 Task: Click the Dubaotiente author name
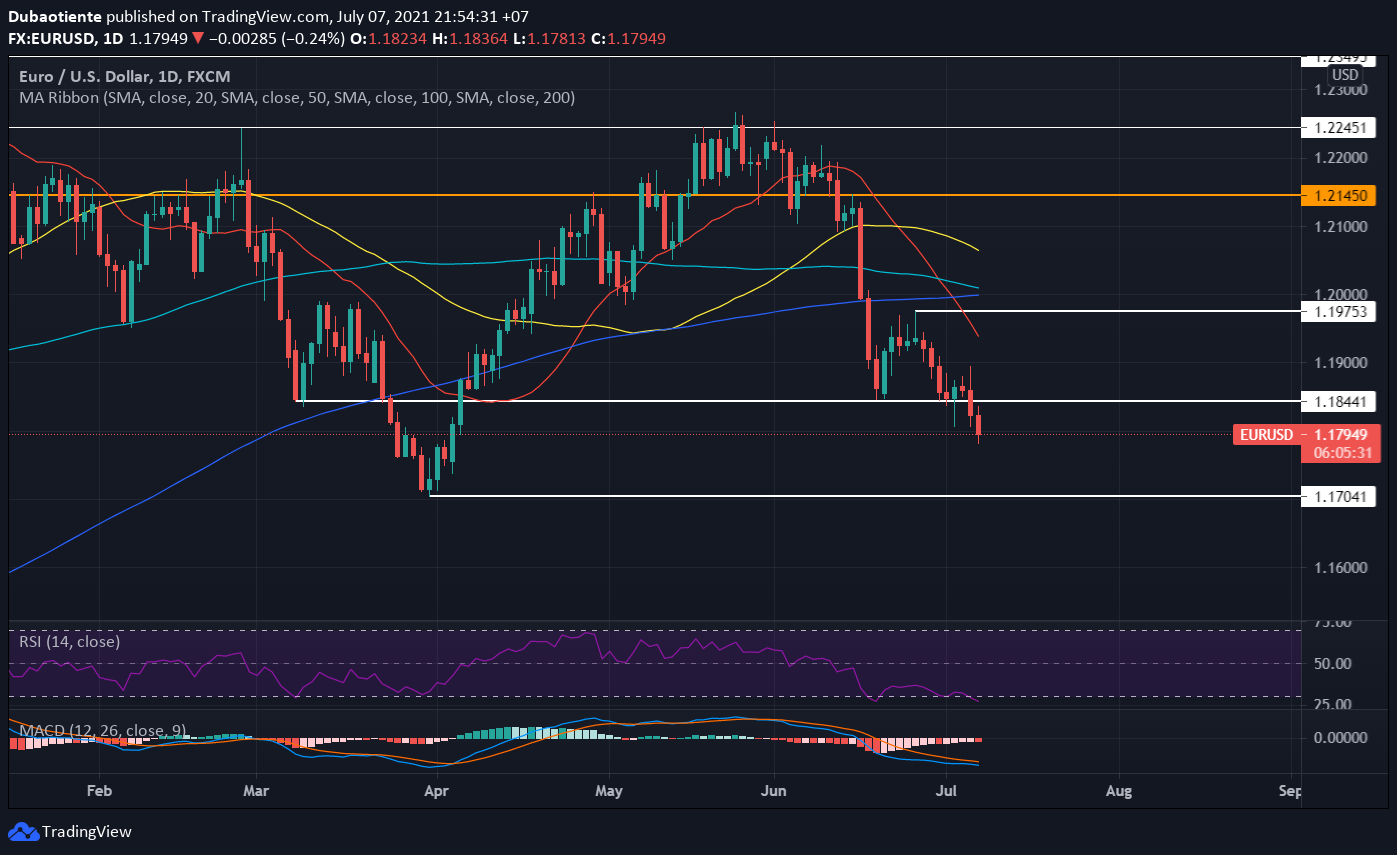coord(55,17)
